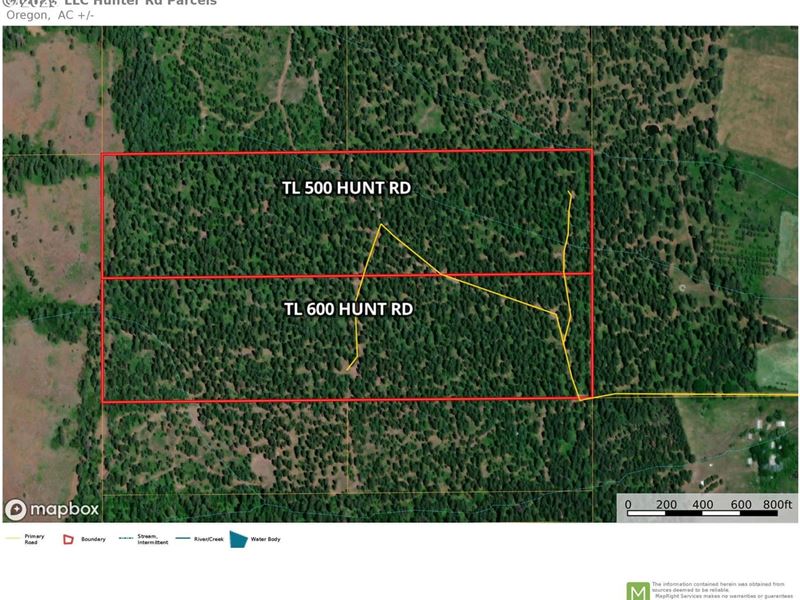Select the TL 600 HUNT RD label

[x=348, y=309]
